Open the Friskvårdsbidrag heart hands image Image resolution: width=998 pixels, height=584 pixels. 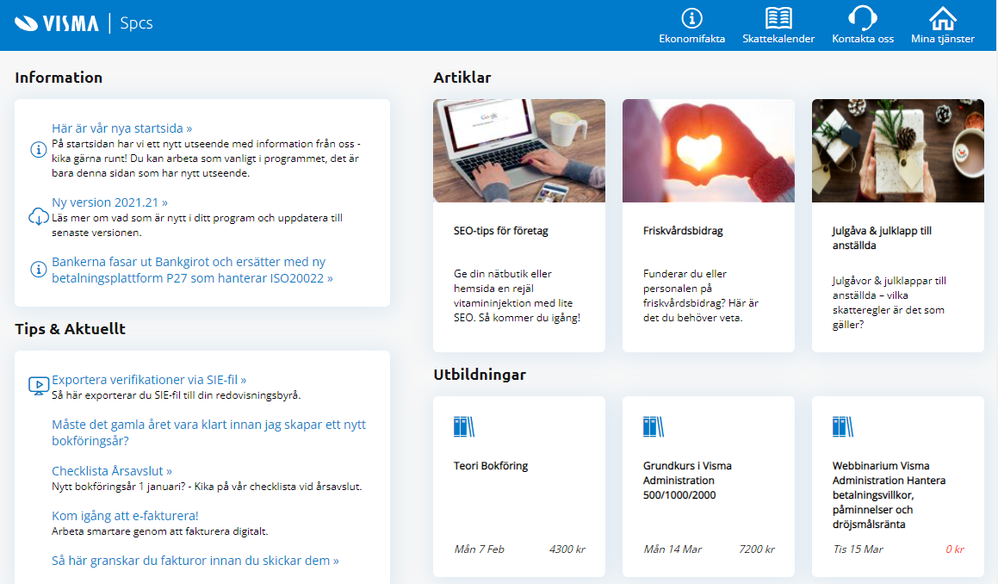708,151
